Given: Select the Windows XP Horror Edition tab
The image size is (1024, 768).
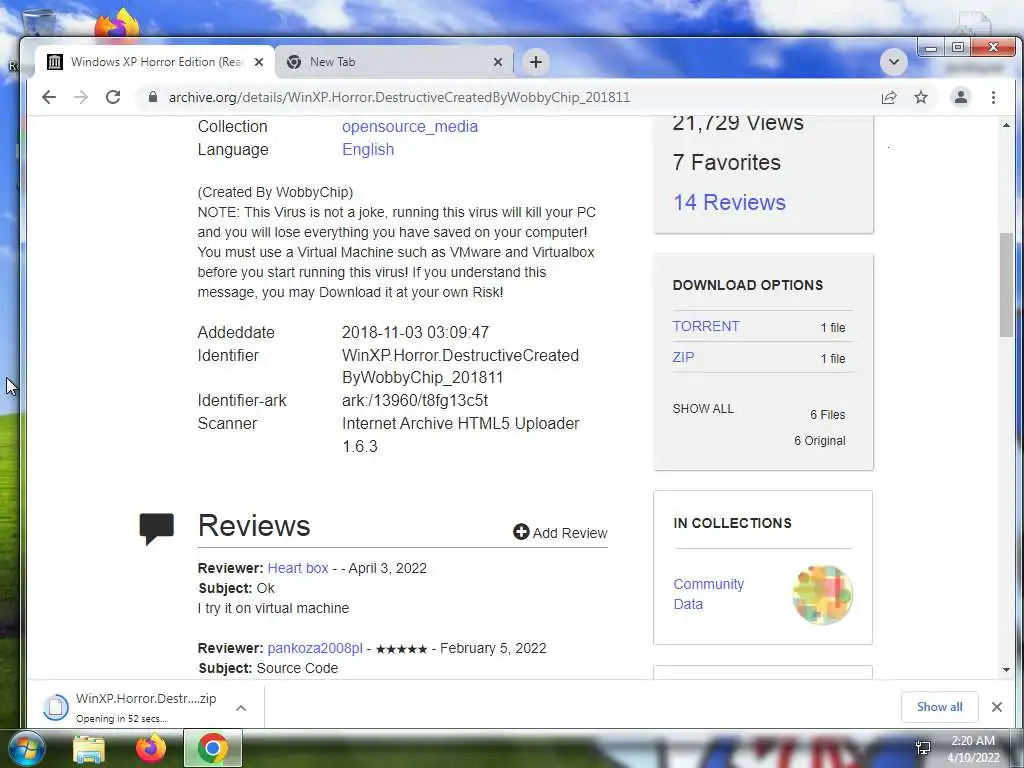Looking at the screenshot, I should point(155,62).
